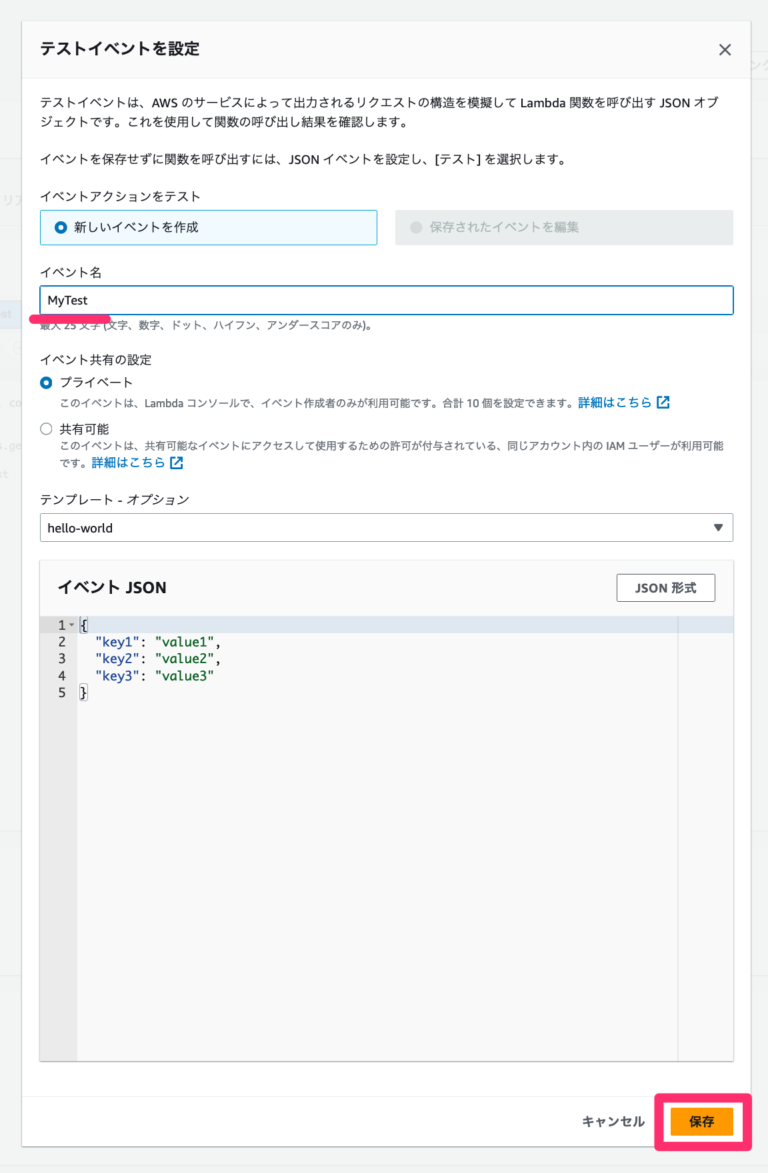The height and width of the screenshot is (1173, 768).
Task: Choose the 保存されたイベントを編集 option
Action: point(416,227)
